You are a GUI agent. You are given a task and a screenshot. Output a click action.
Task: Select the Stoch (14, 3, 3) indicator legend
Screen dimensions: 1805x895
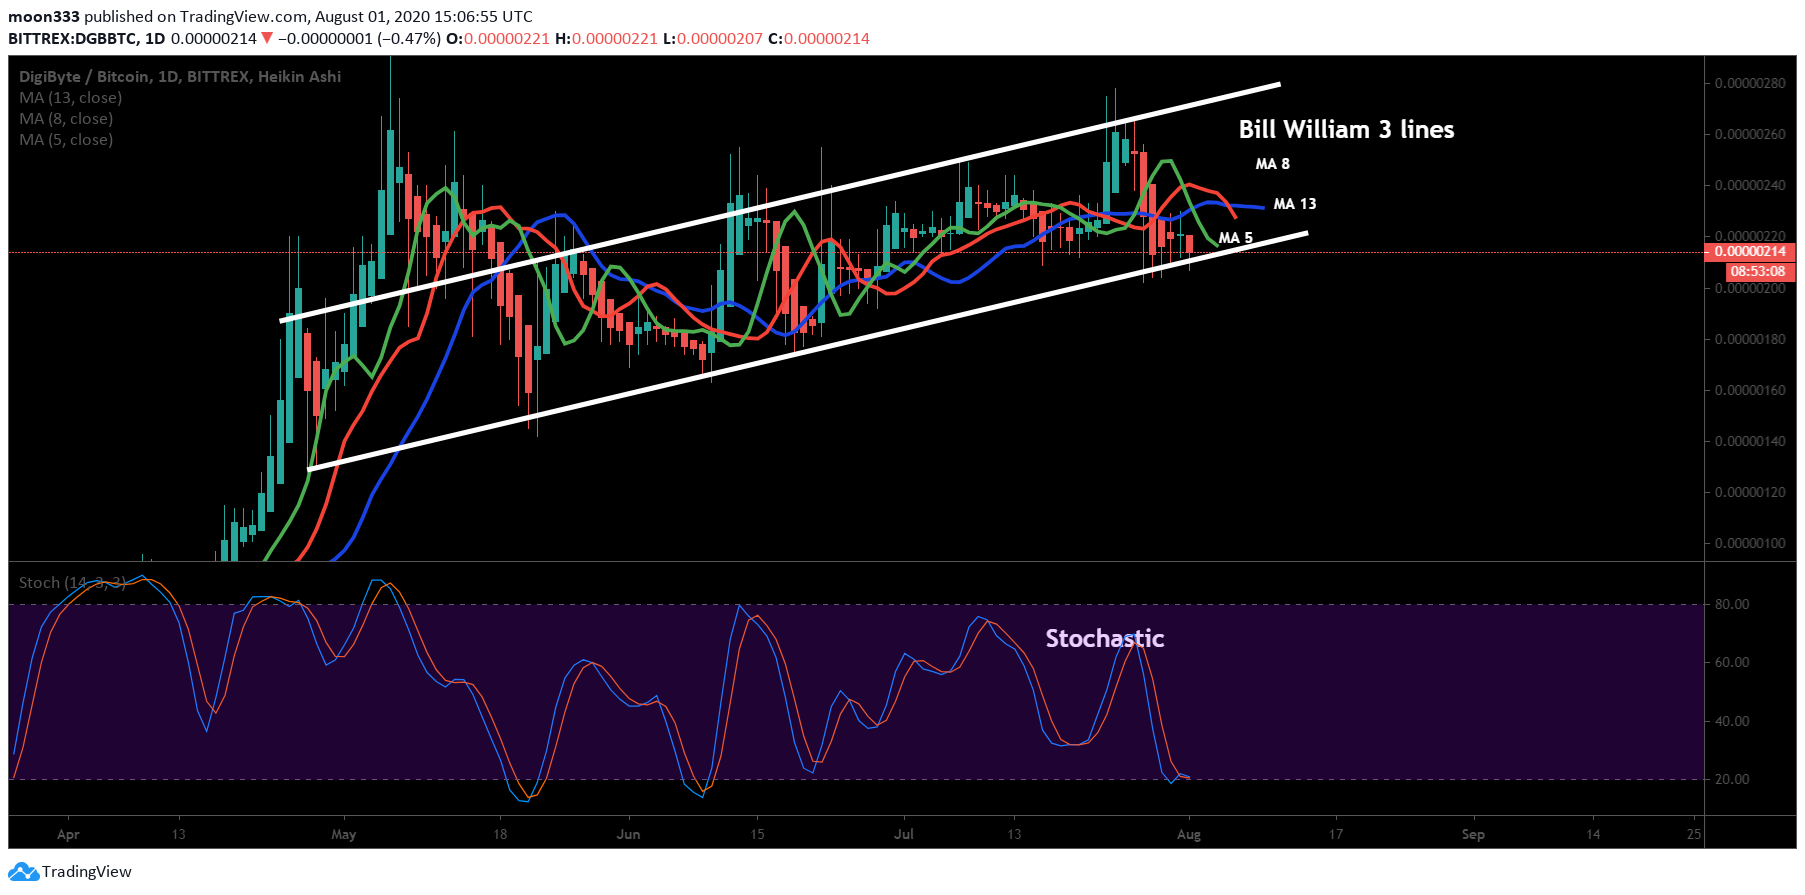pos(72,583)
